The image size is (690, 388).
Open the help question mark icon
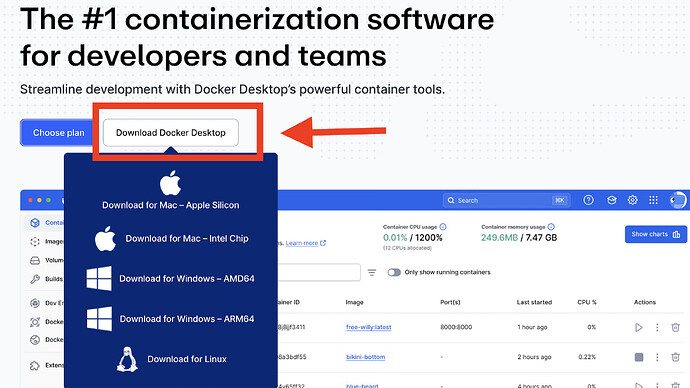coord(588,200)
